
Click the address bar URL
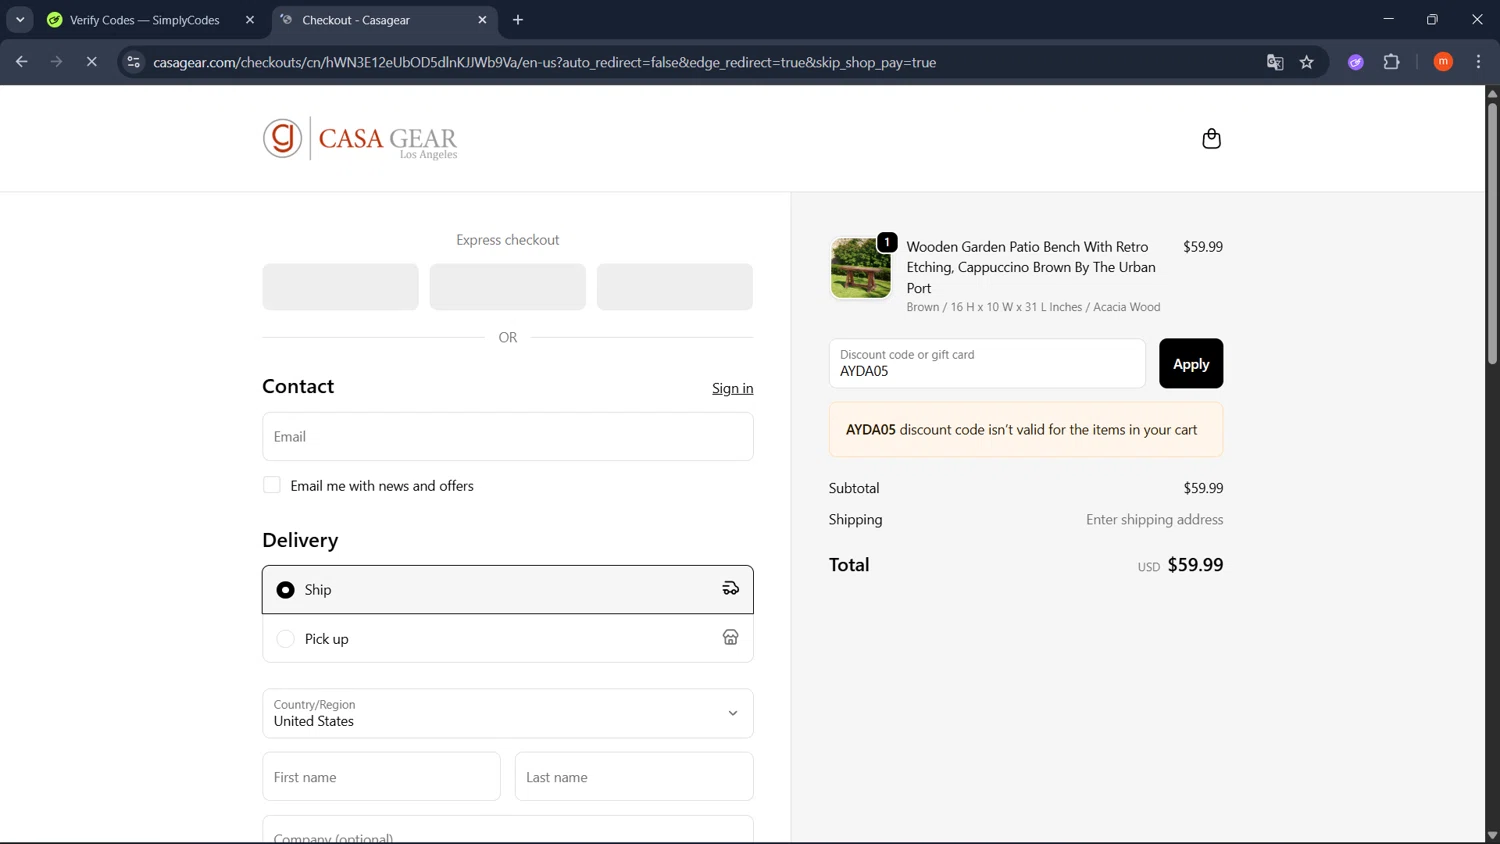point(545,62)
